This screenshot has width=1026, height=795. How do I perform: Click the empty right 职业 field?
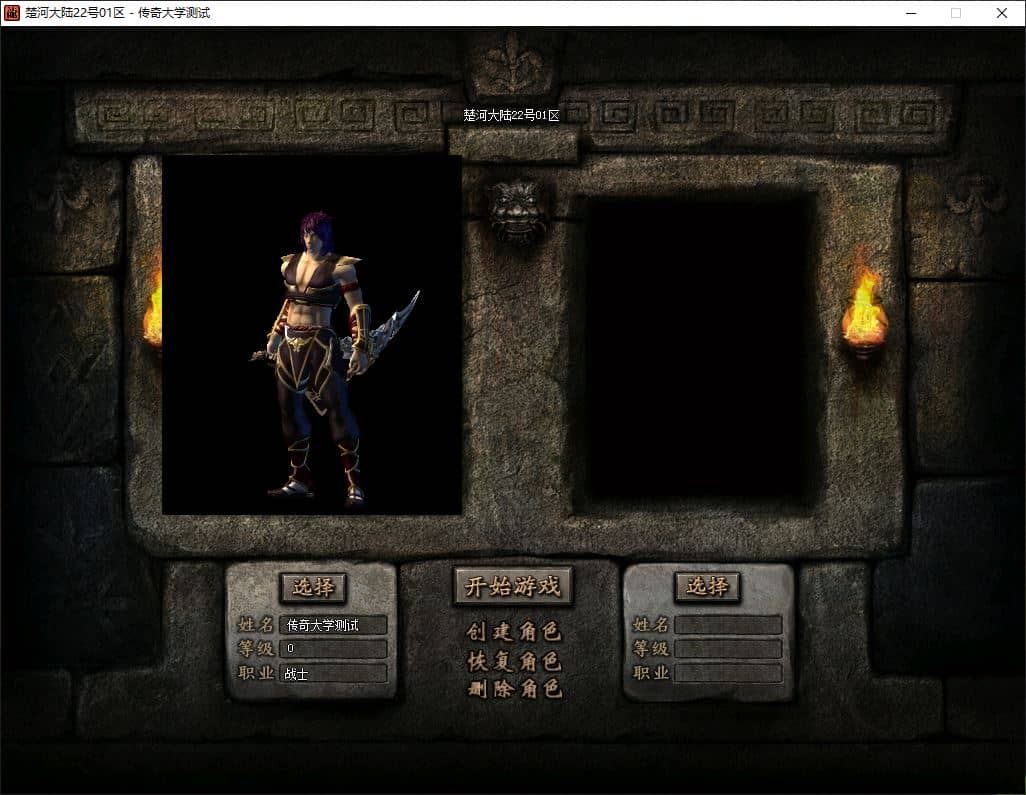pos(728,673)
